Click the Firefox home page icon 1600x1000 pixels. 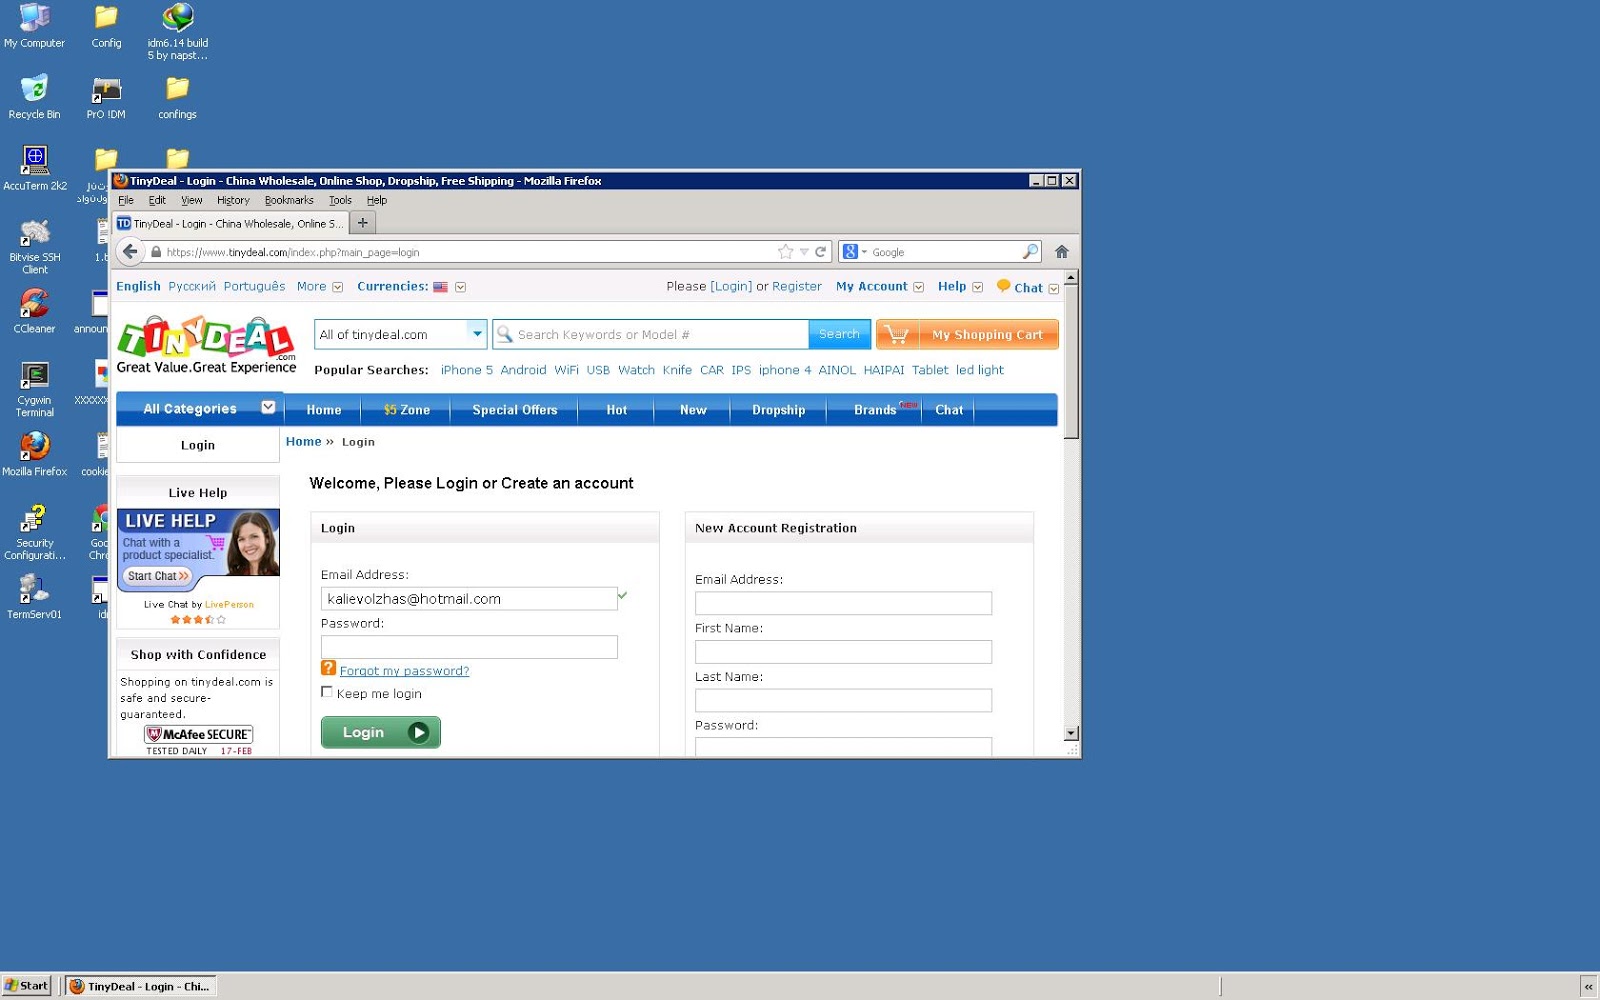coord(1062,252)
